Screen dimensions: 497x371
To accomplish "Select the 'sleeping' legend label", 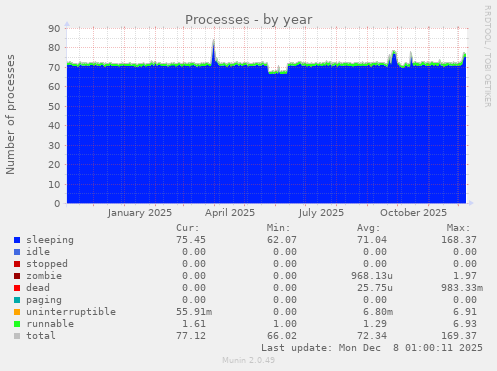I will pos(50,240).
